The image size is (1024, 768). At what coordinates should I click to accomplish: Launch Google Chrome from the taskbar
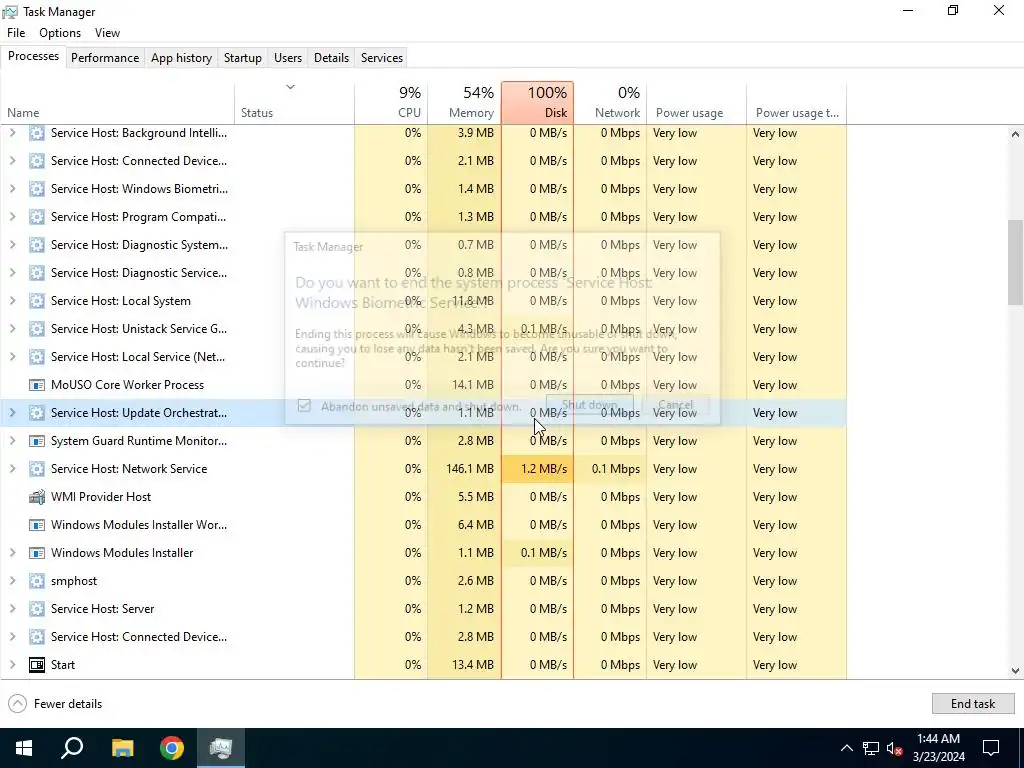click(x=172, y=748)
